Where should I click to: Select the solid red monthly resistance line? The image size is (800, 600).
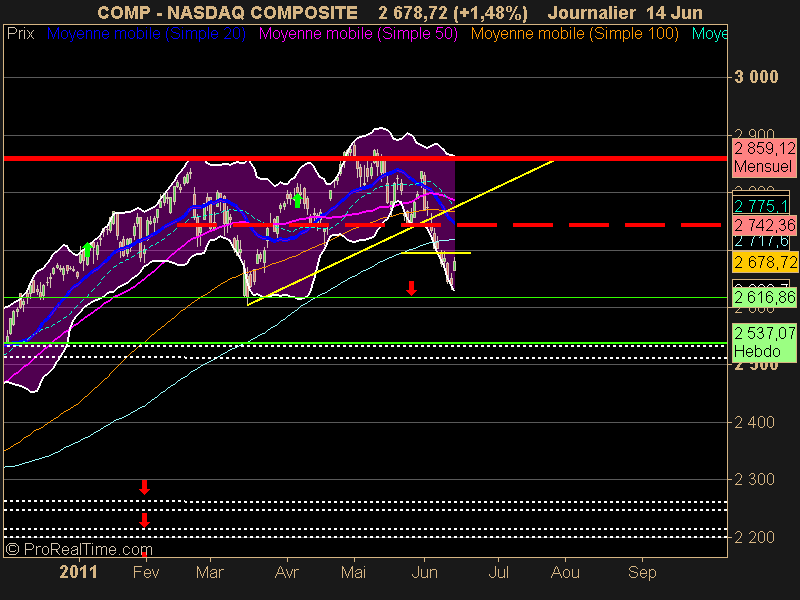click(365, 159)
